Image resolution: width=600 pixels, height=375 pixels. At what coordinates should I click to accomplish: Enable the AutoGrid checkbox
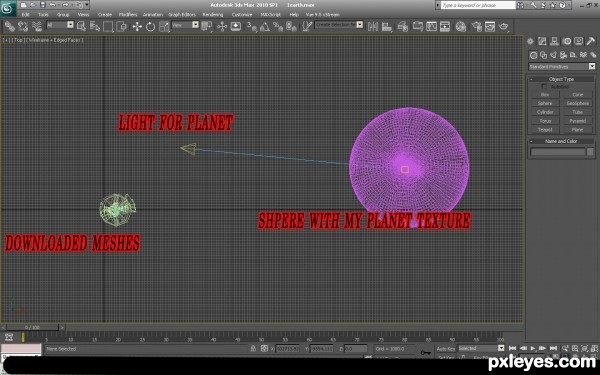[x=544, y=86]
